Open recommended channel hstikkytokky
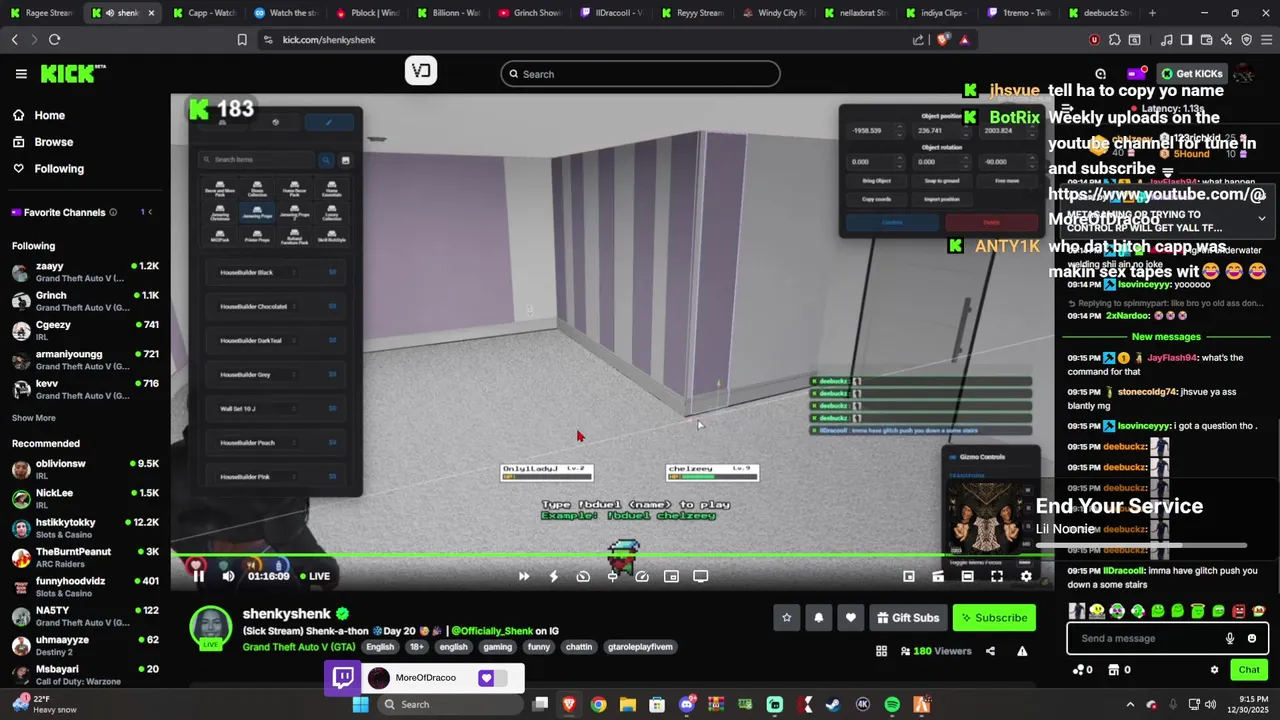This screenshot has width=1280, height=720. pos(85,528)
